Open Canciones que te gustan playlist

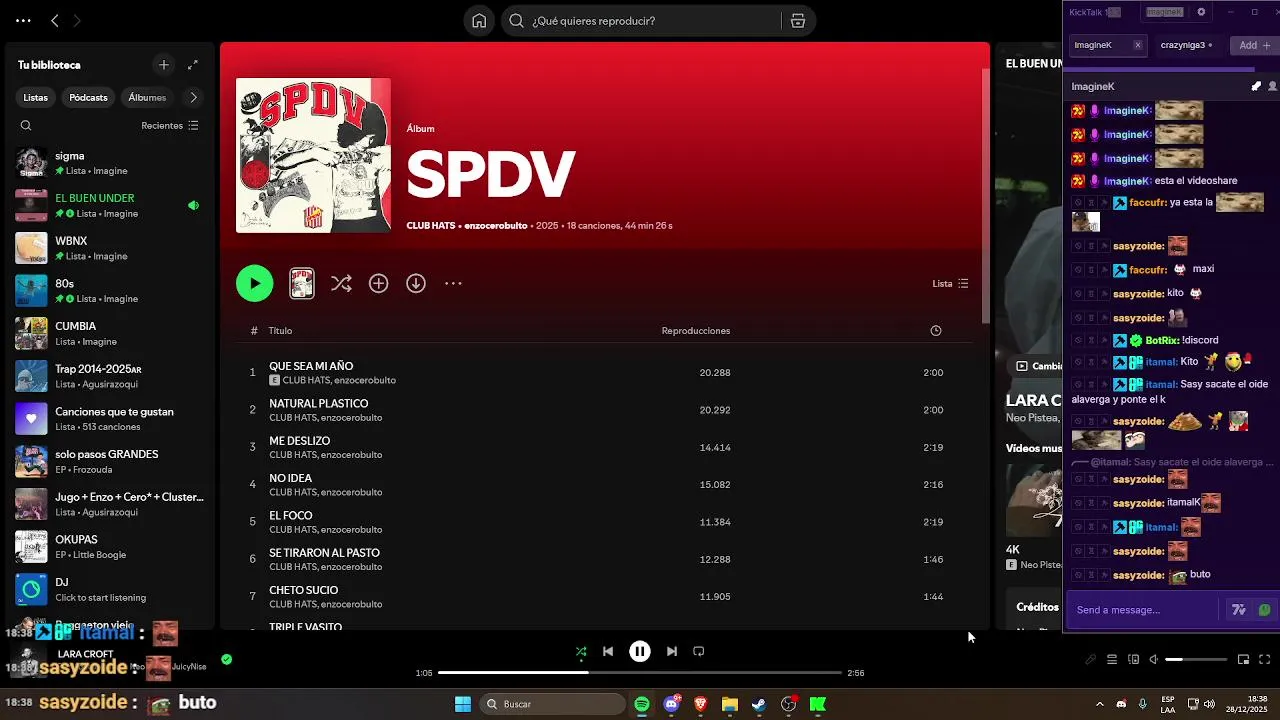(108, 419)
